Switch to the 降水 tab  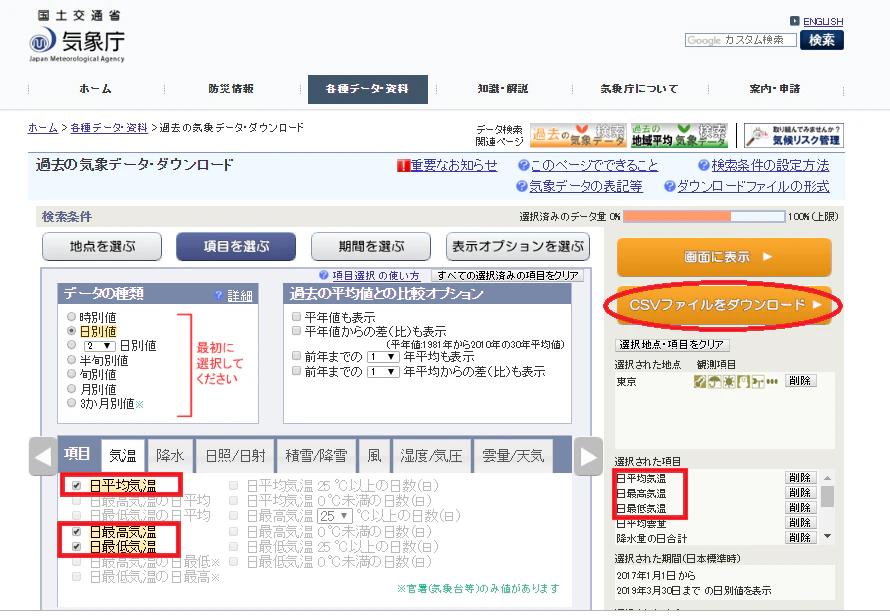[170, 456]
